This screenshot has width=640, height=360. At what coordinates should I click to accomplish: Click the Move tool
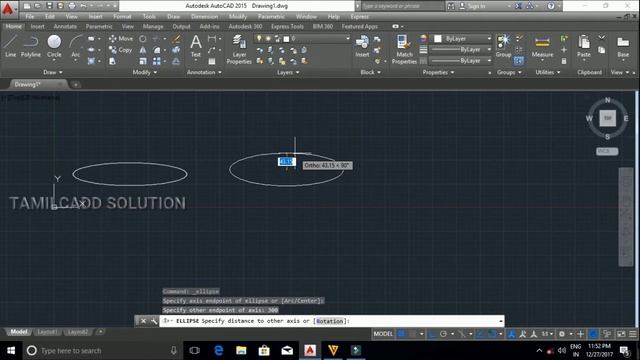tap(121, 38)
